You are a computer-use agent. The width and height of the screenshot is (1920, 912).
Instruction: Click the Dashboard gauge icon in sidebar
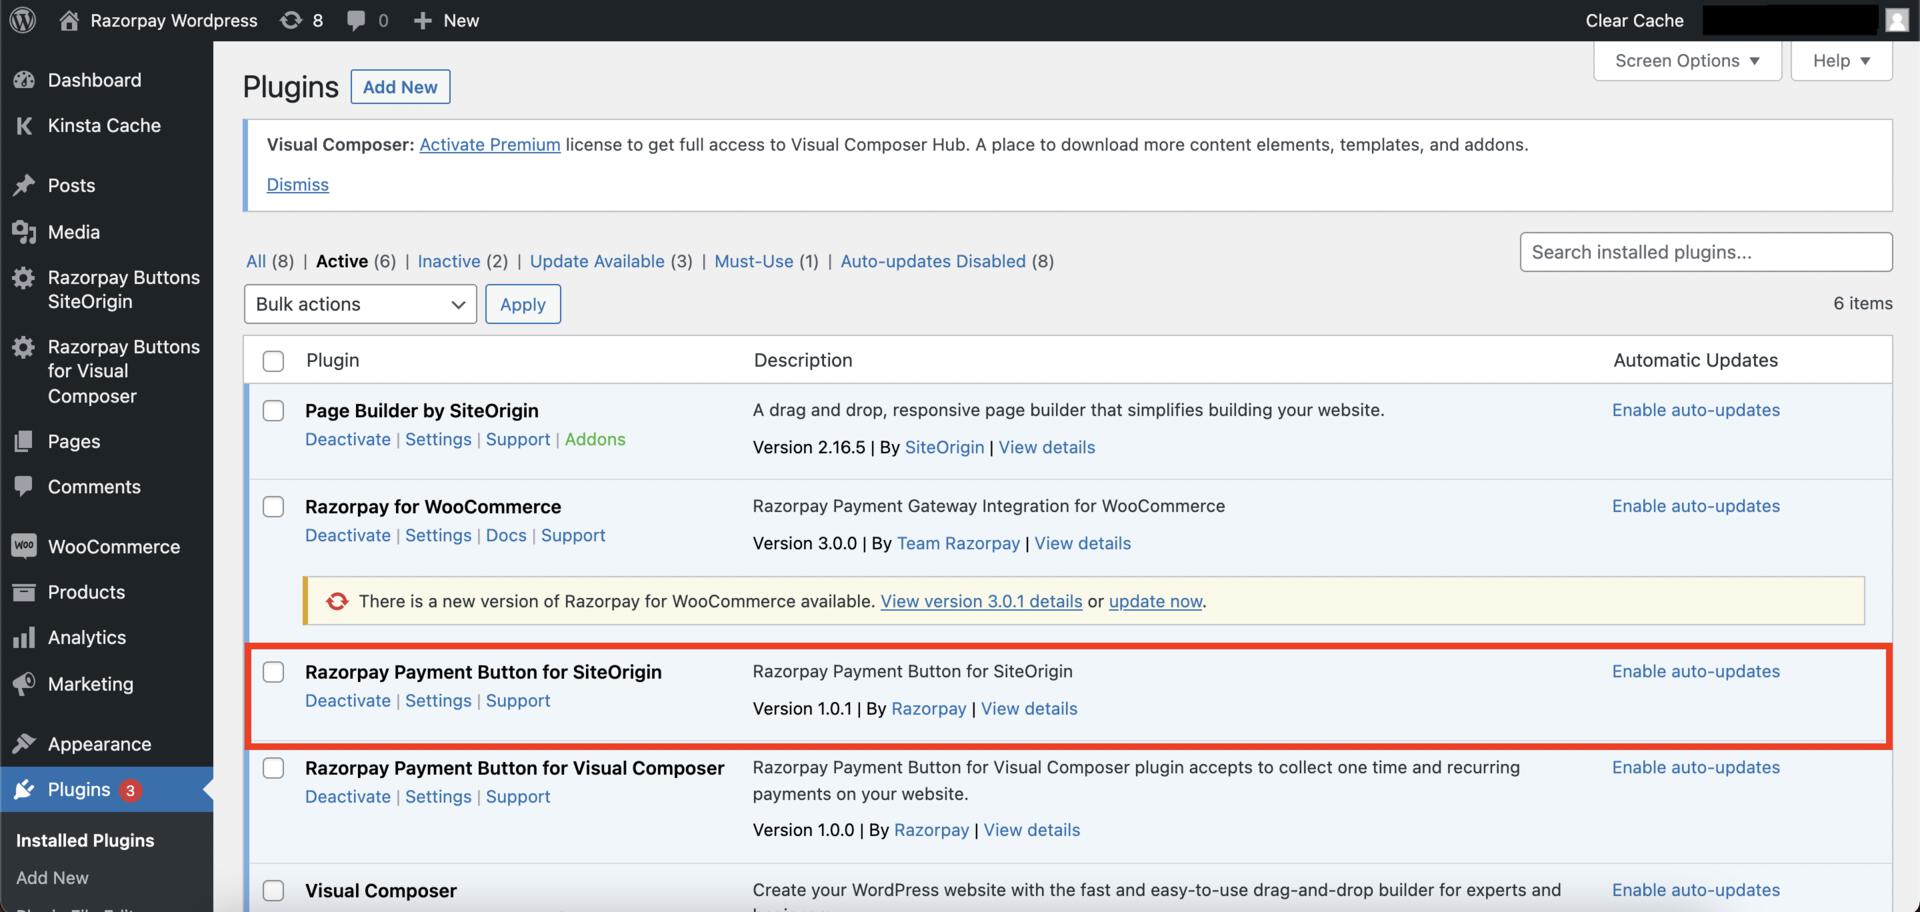(x=24, y=80)
